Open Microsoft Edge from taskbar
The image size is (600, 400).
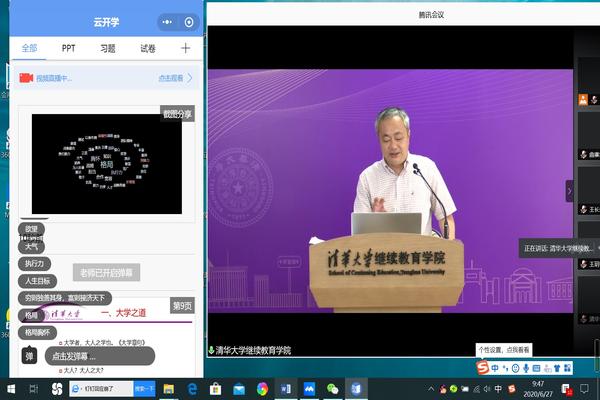coord(192,389)
